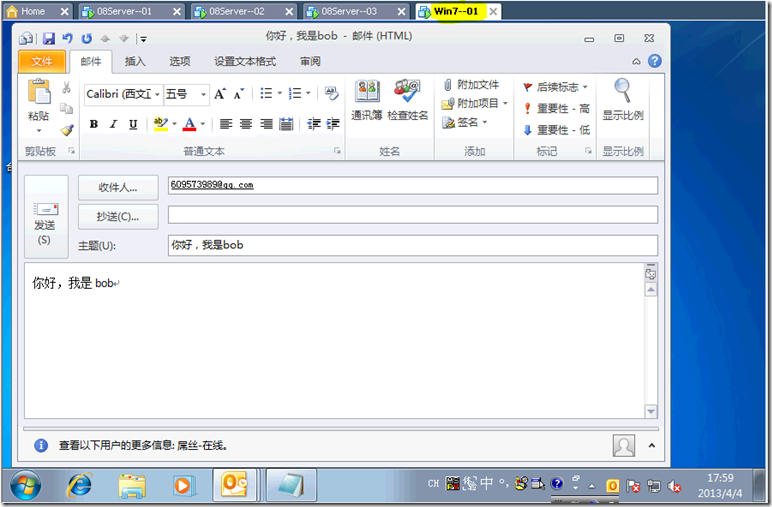This screenshot has width=772, height=507.
Task: Switch to the 设置文本格式 tab
Action: pos(245,61)
